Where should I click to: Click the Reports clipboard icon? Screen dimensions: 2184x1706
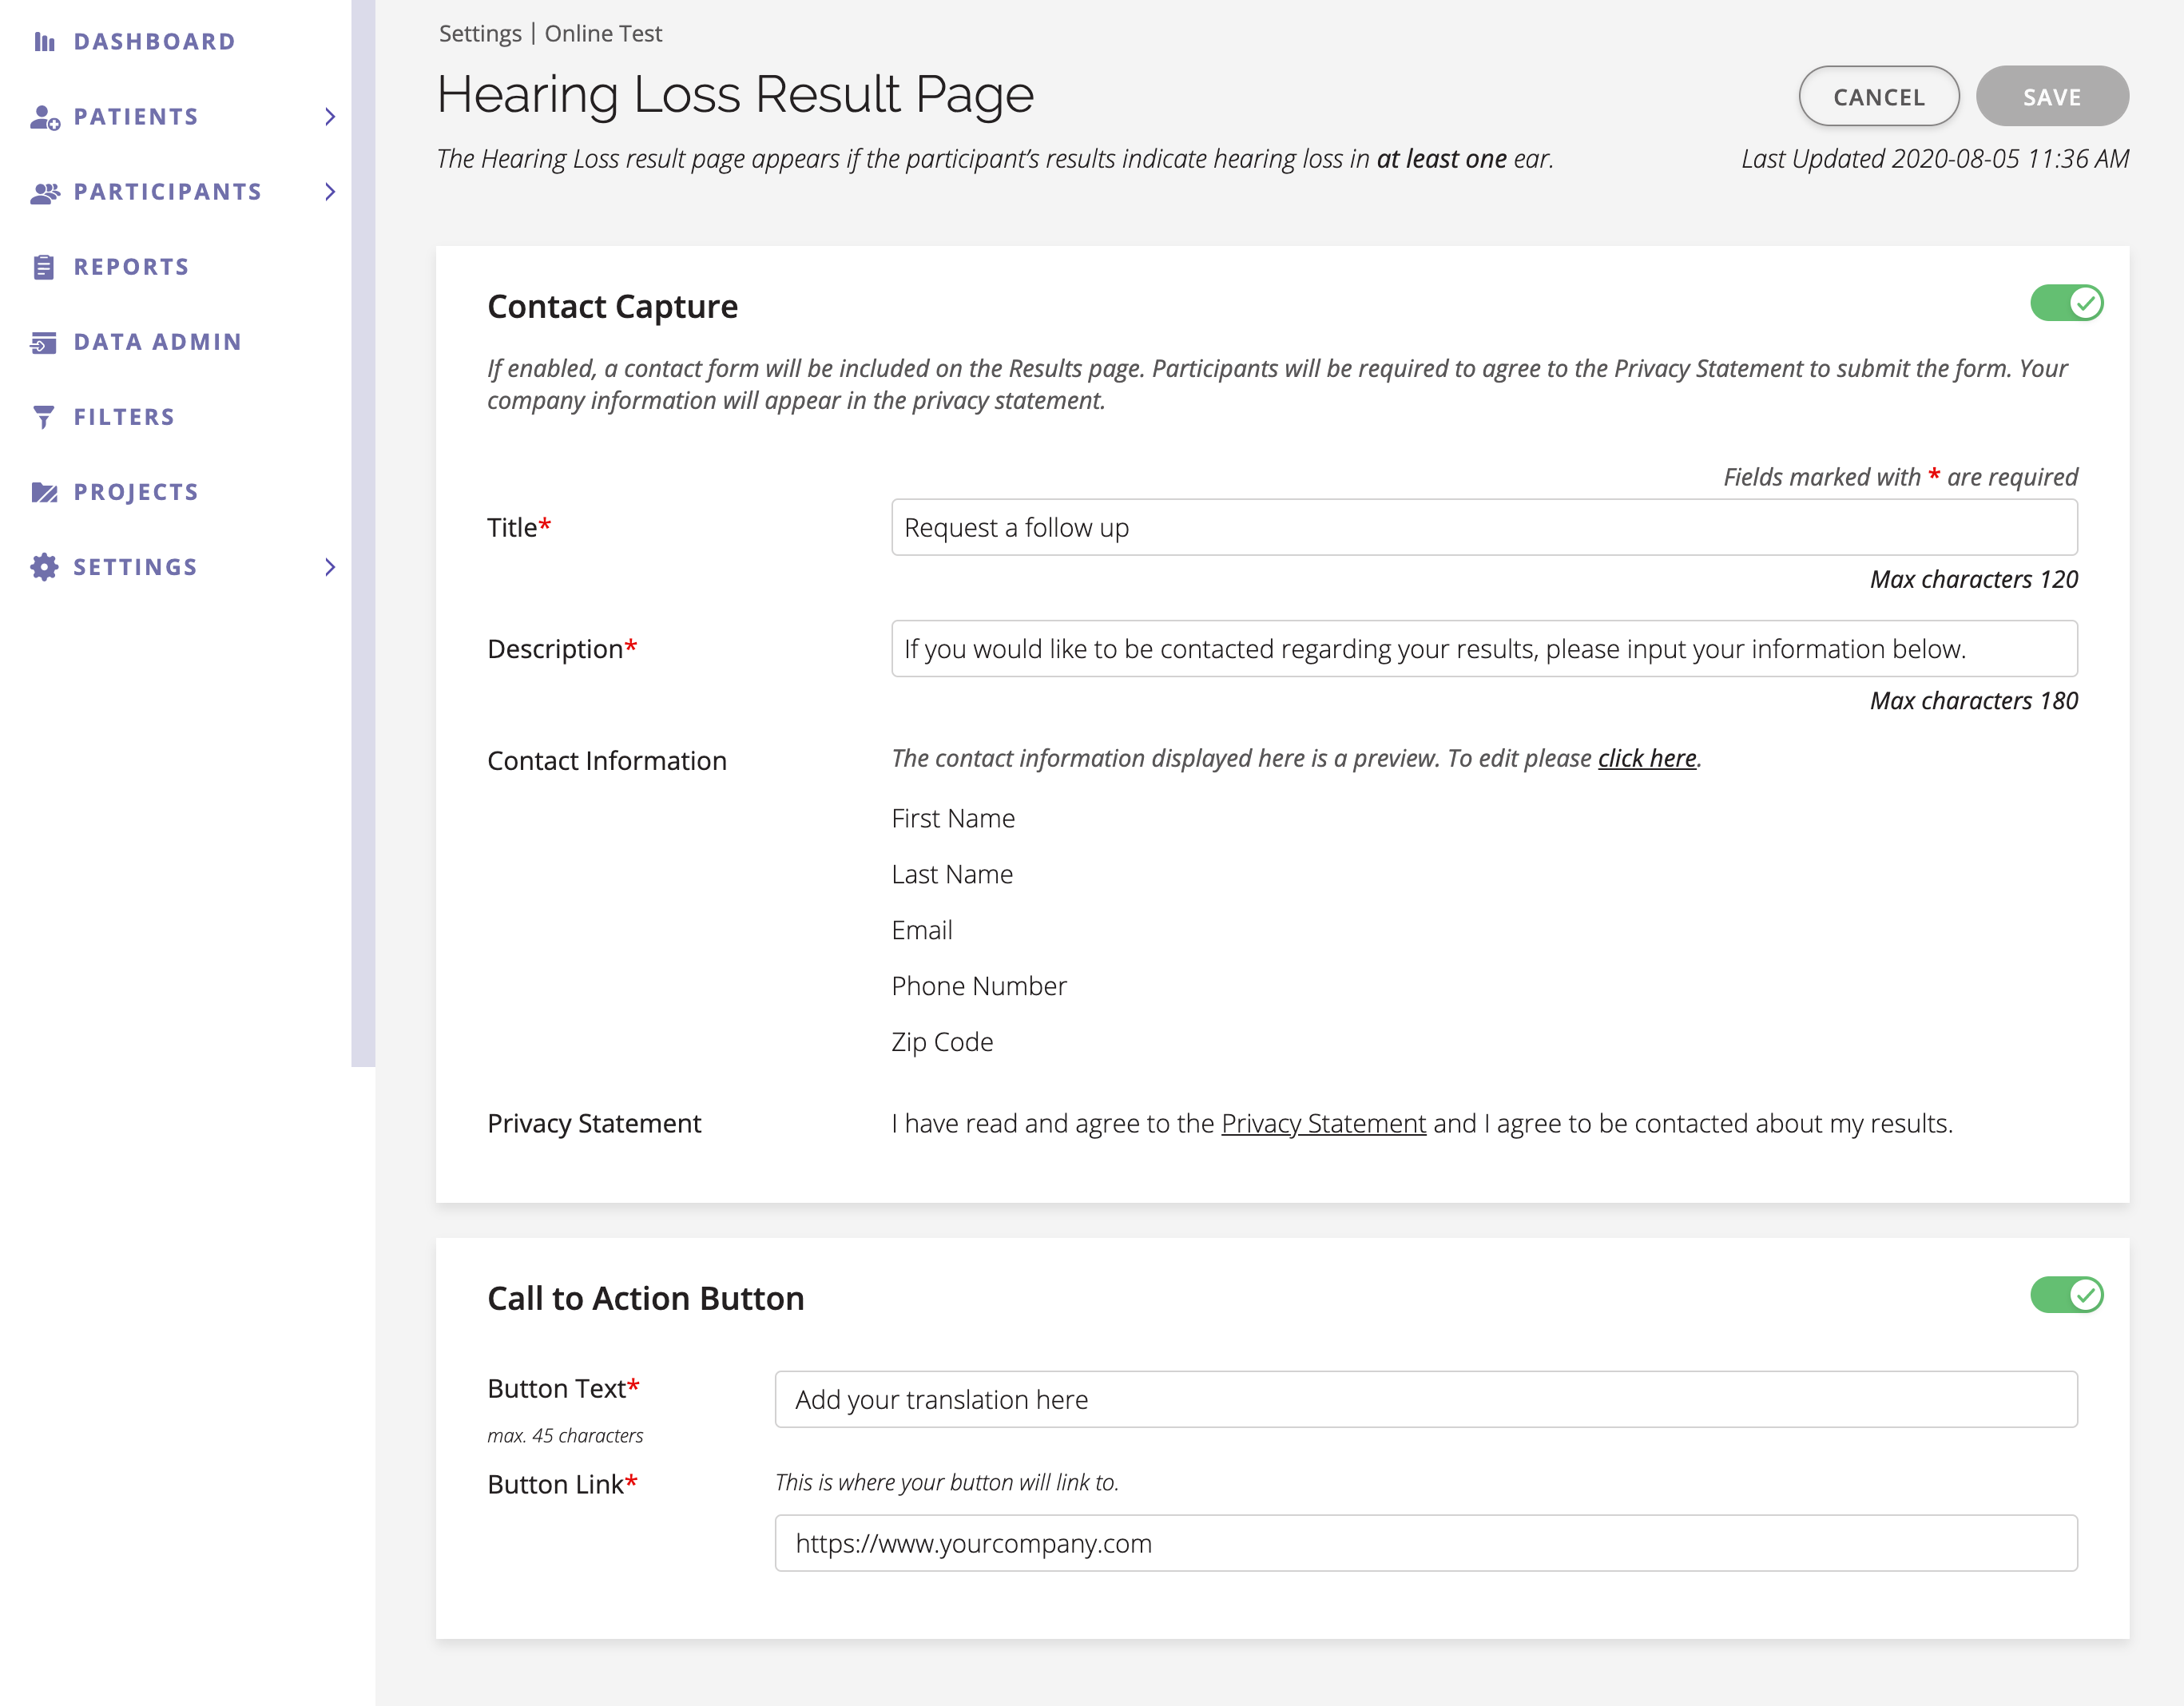(44, 267)
